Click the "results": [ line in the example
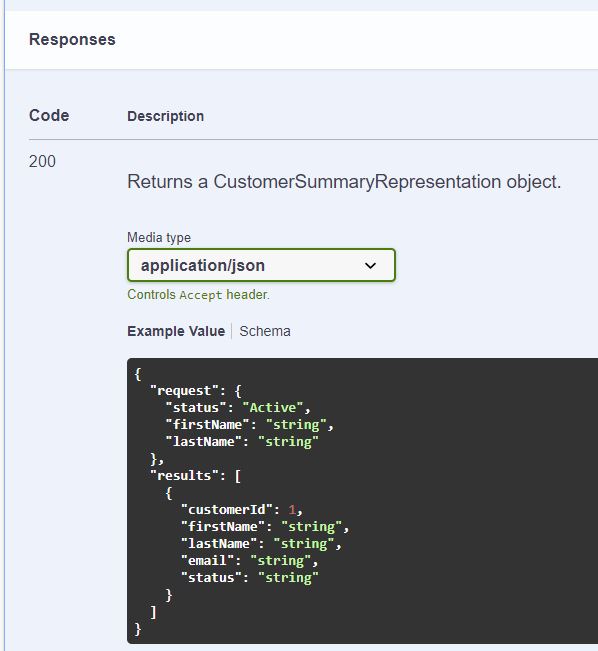 [x=196, y=475]
